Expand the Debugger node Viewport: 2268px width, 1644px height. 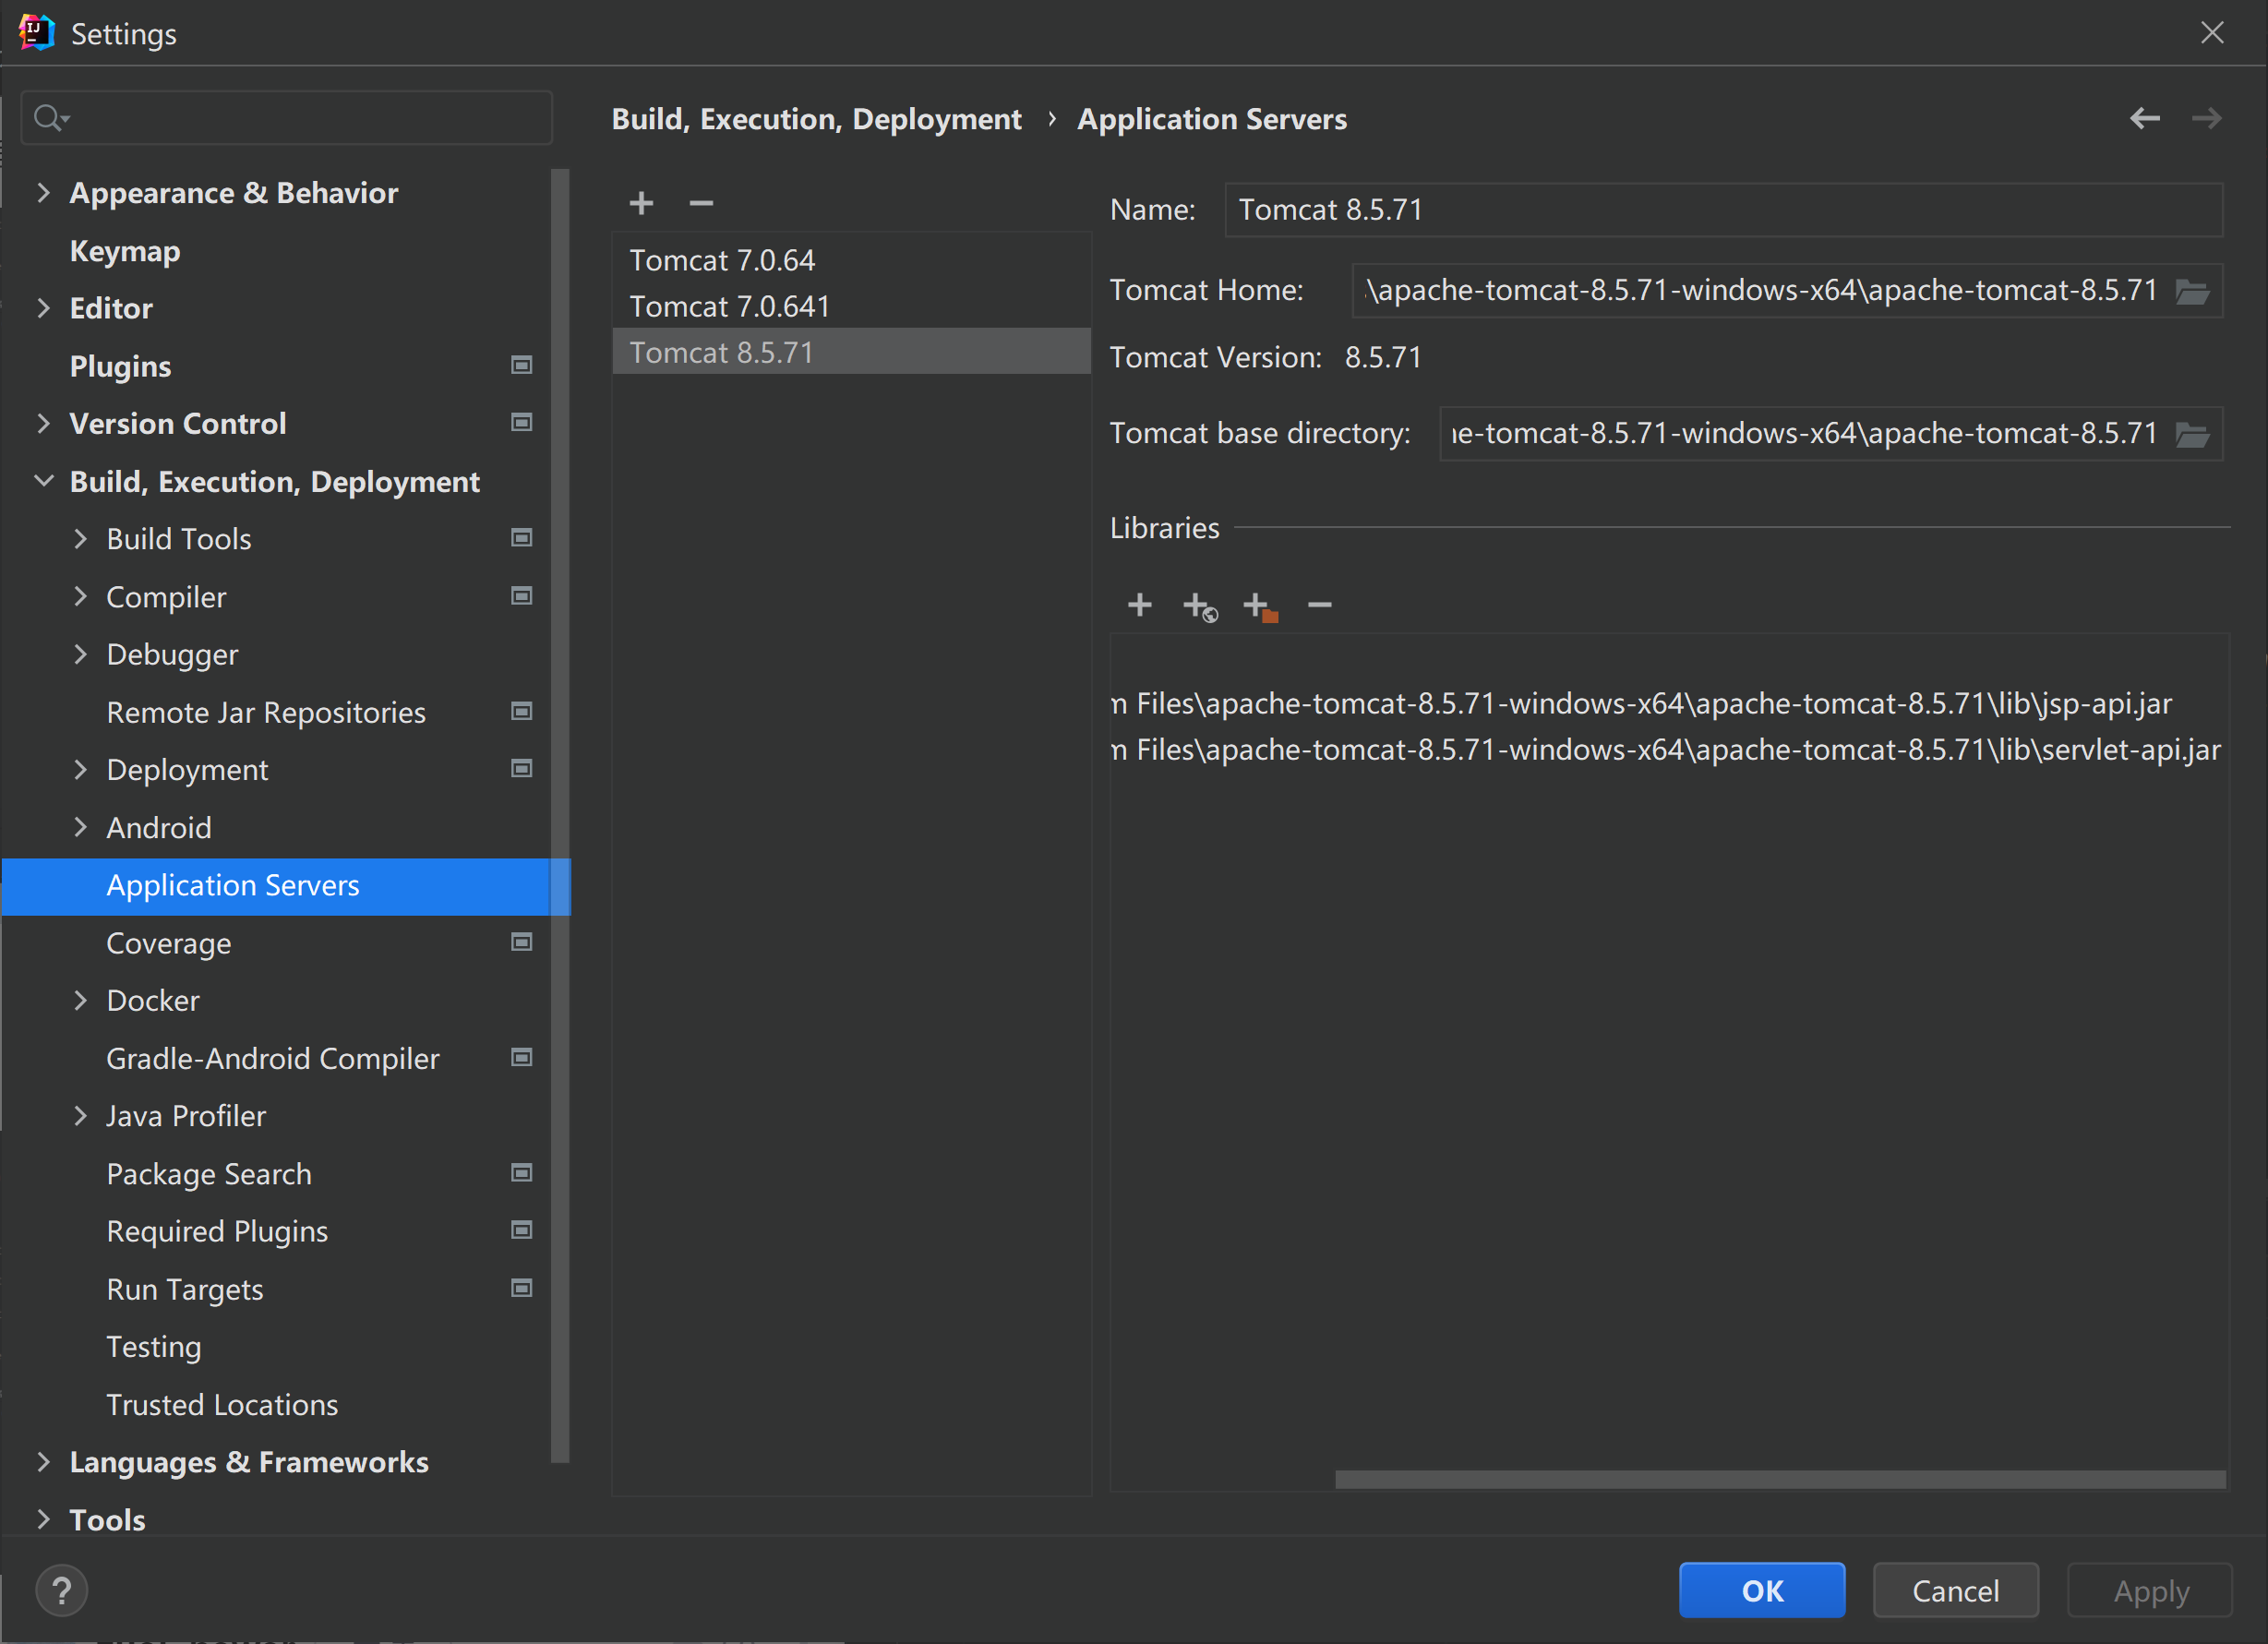tap(81, 654)
